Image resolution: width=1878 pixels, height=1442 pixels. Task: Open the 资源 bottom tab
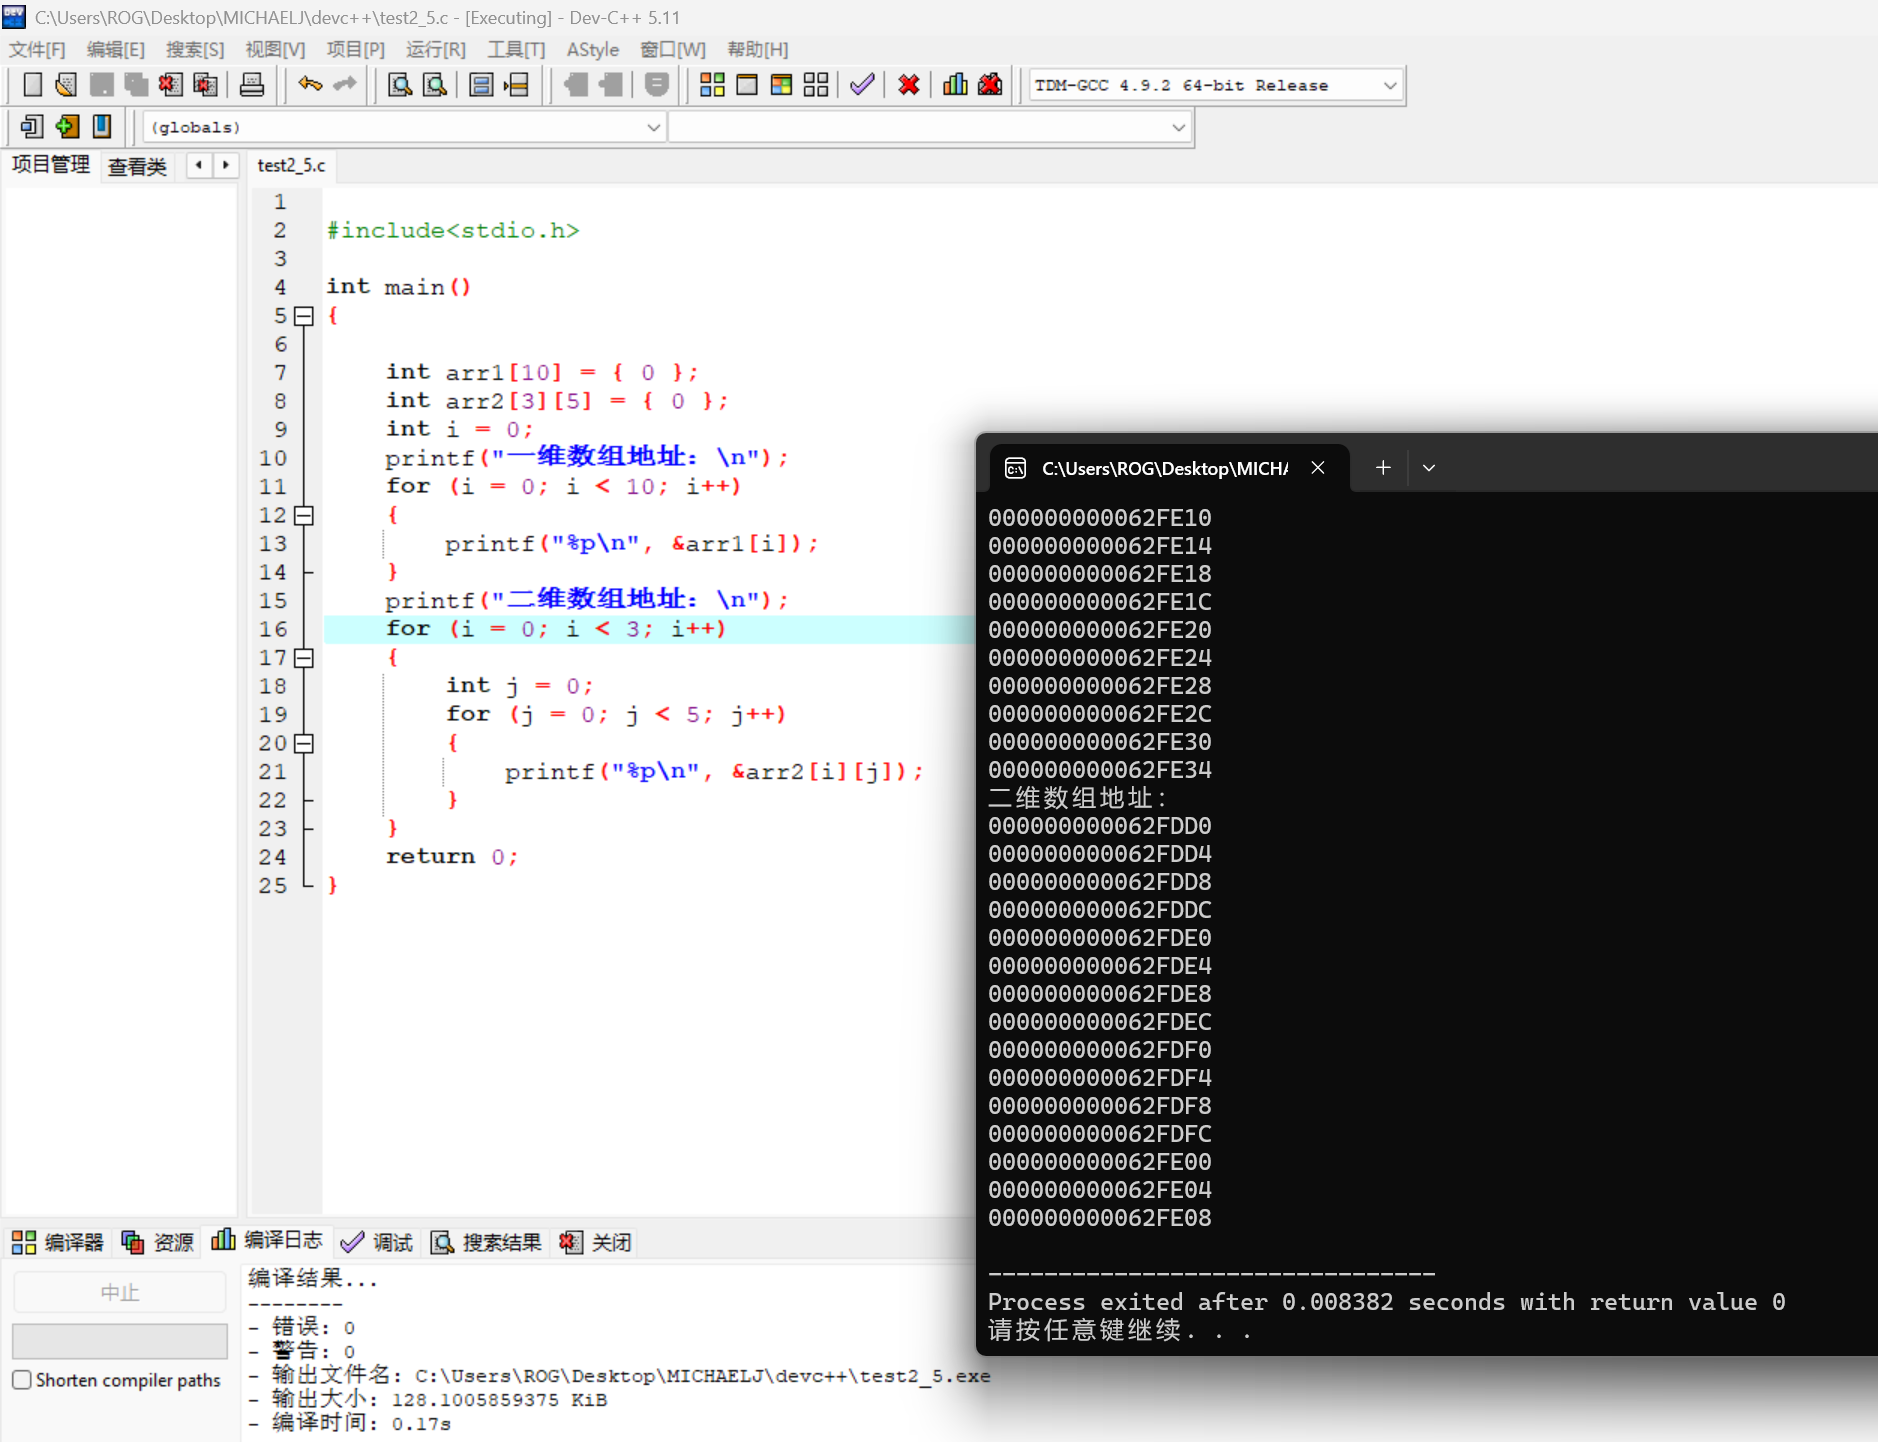pyautogui.click(x=158, y=1242)
